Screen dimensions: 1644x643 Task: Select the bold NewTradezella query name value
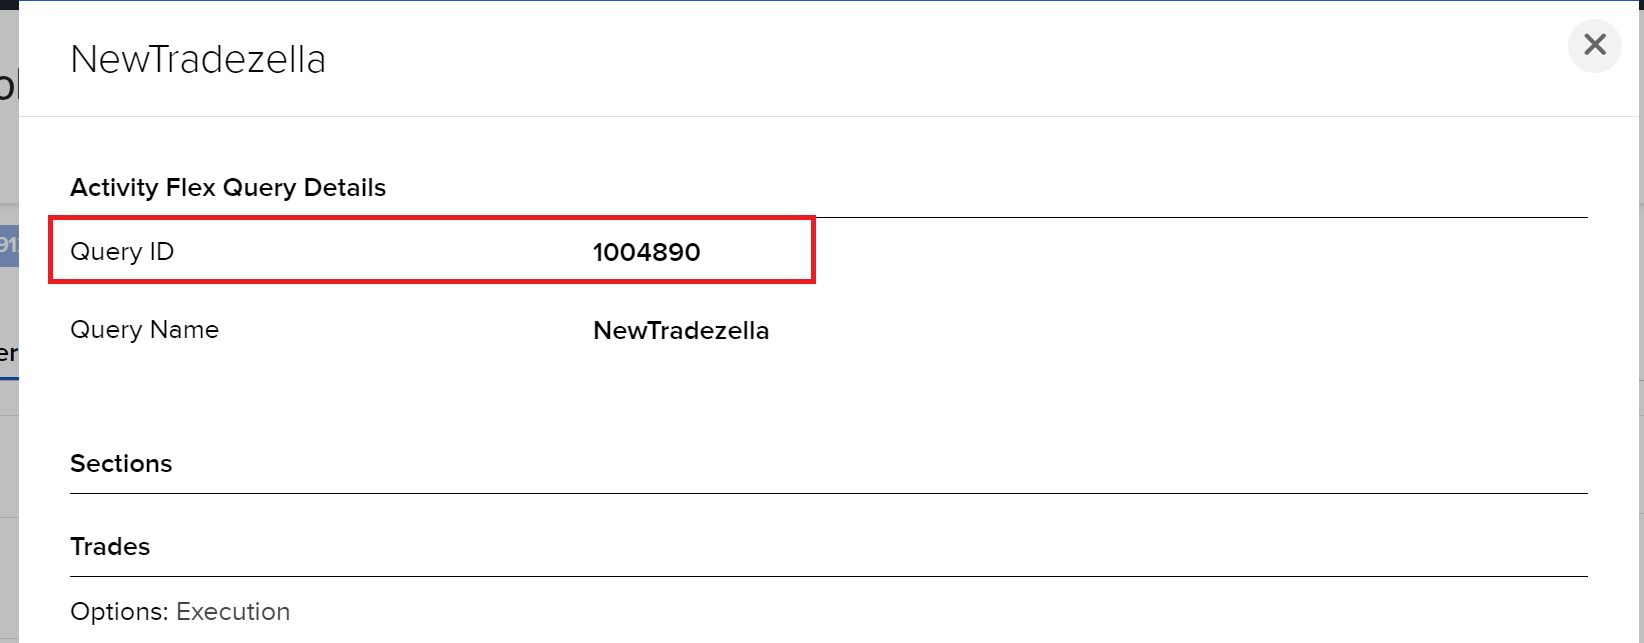tap(680, 331)
